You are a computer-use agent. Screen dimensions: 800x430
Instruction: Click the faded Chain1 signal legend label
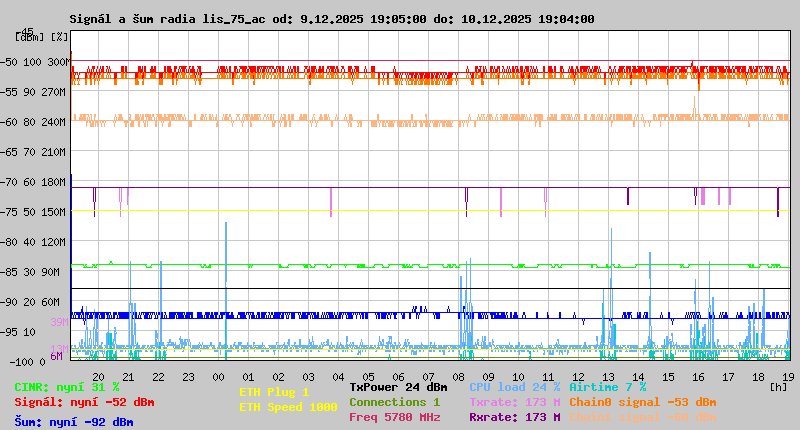point(642,417)
